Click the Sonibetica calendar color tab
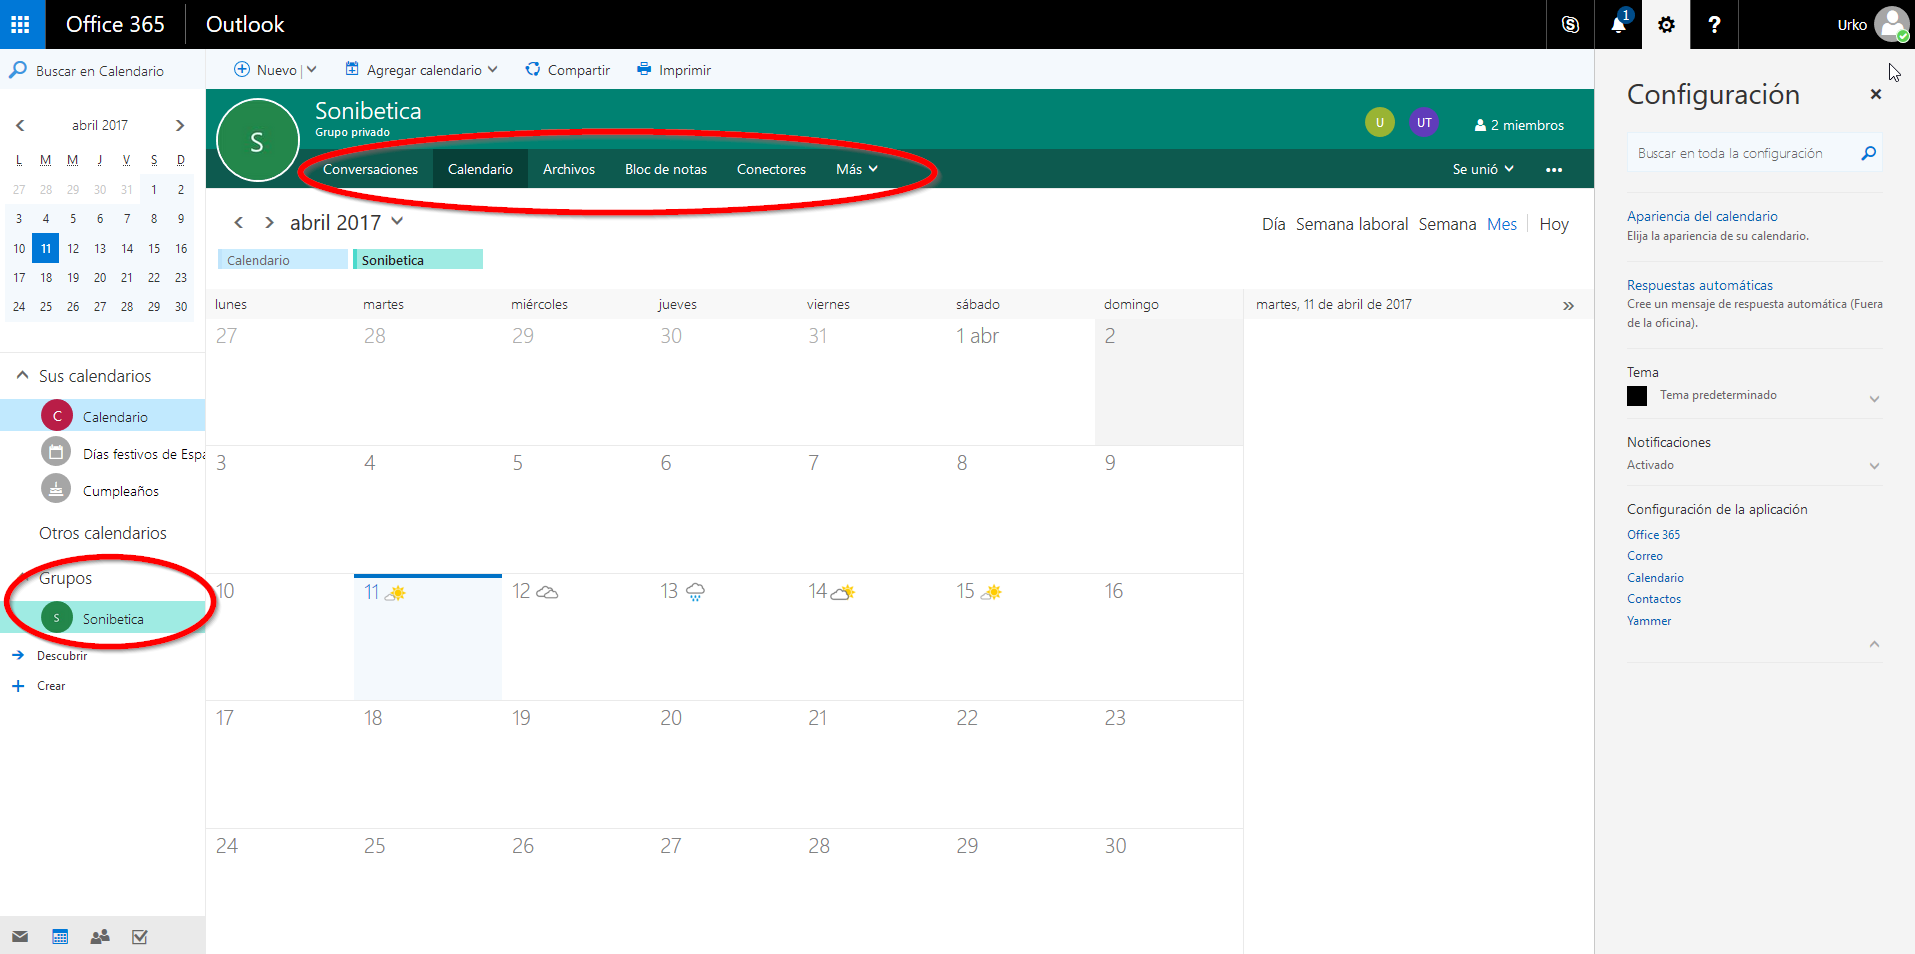Viewport: 1915px width, 954px height. (x=418, y=260)
